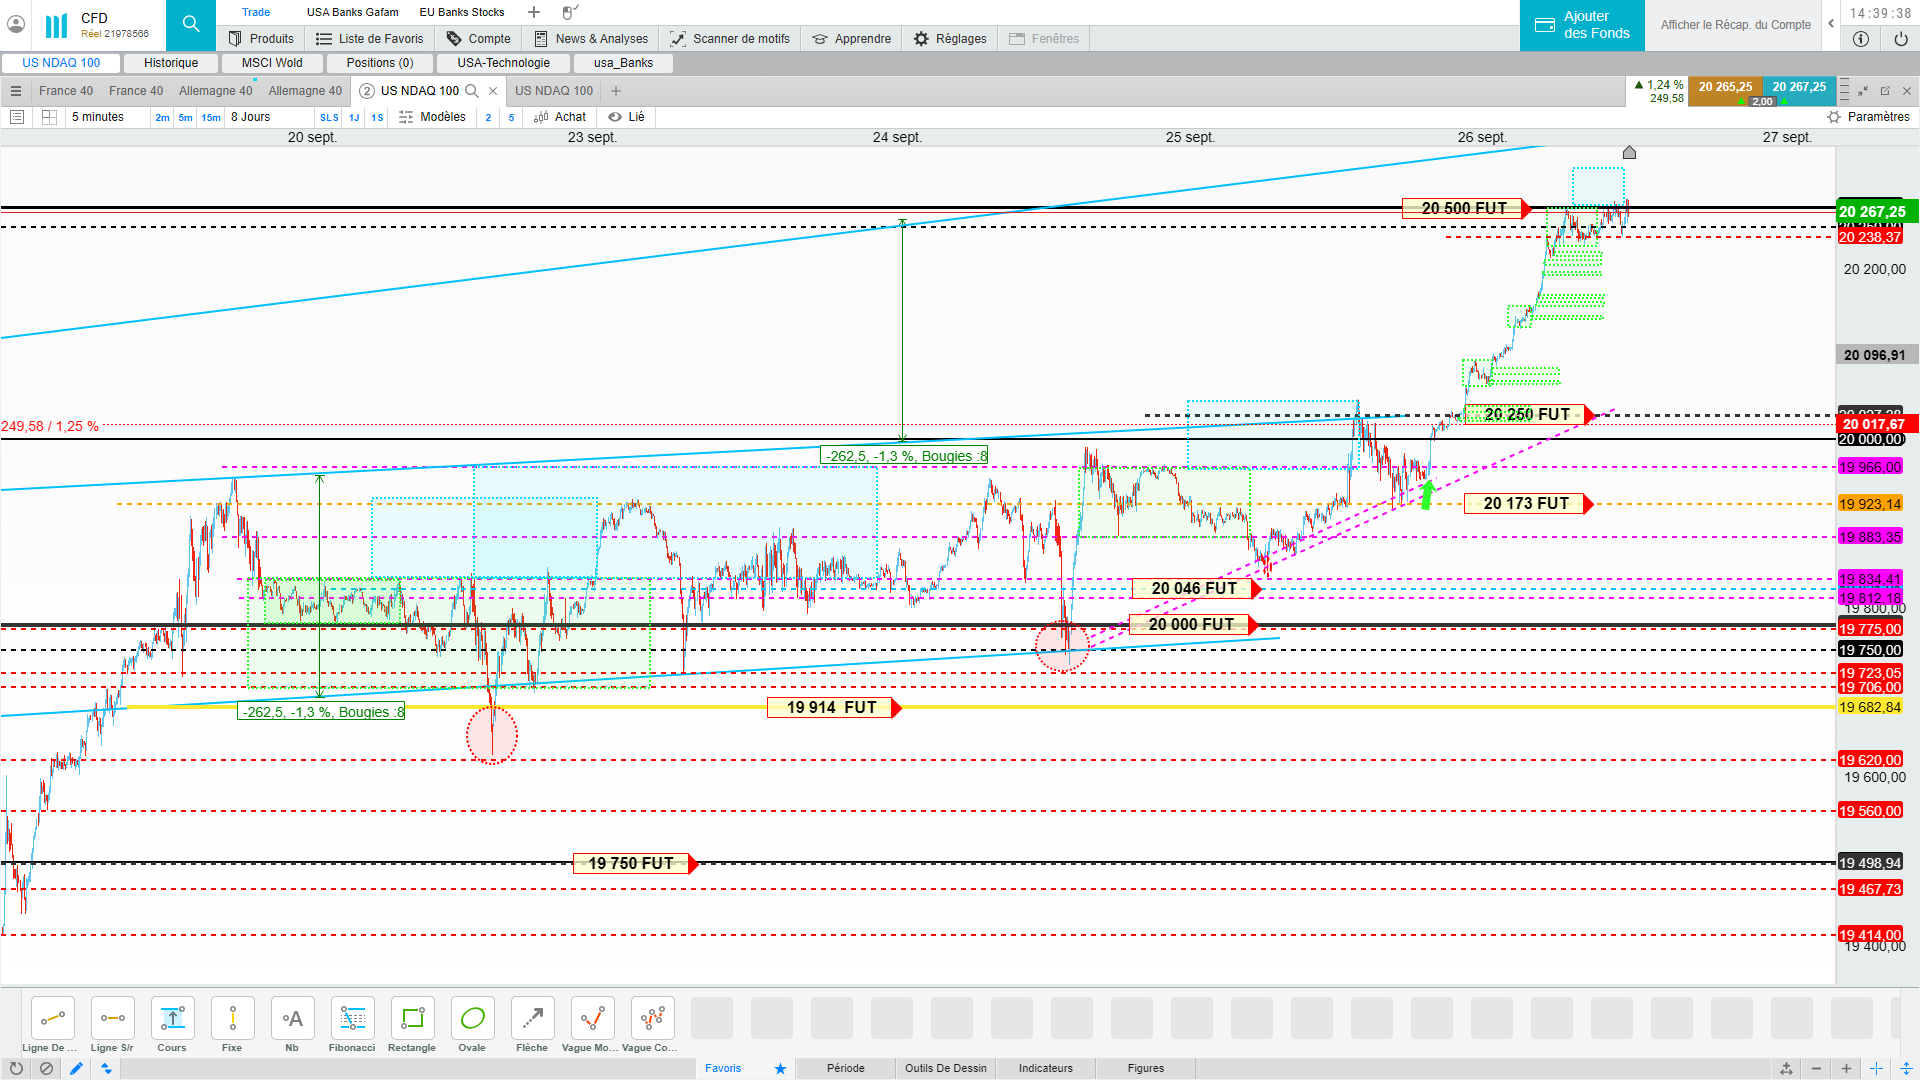Switch to the Historique tab
This screenshot has height=1080, width=1920.
tap(171, 63)
